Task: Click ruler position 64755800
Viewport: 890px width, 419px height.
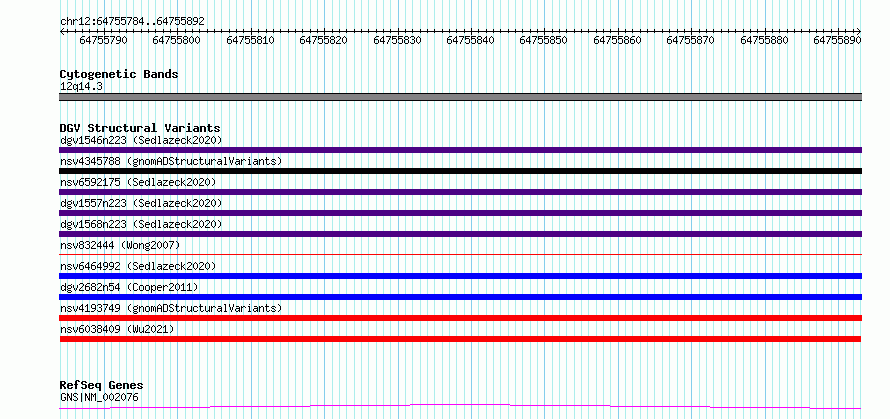Action: point(177,40)
